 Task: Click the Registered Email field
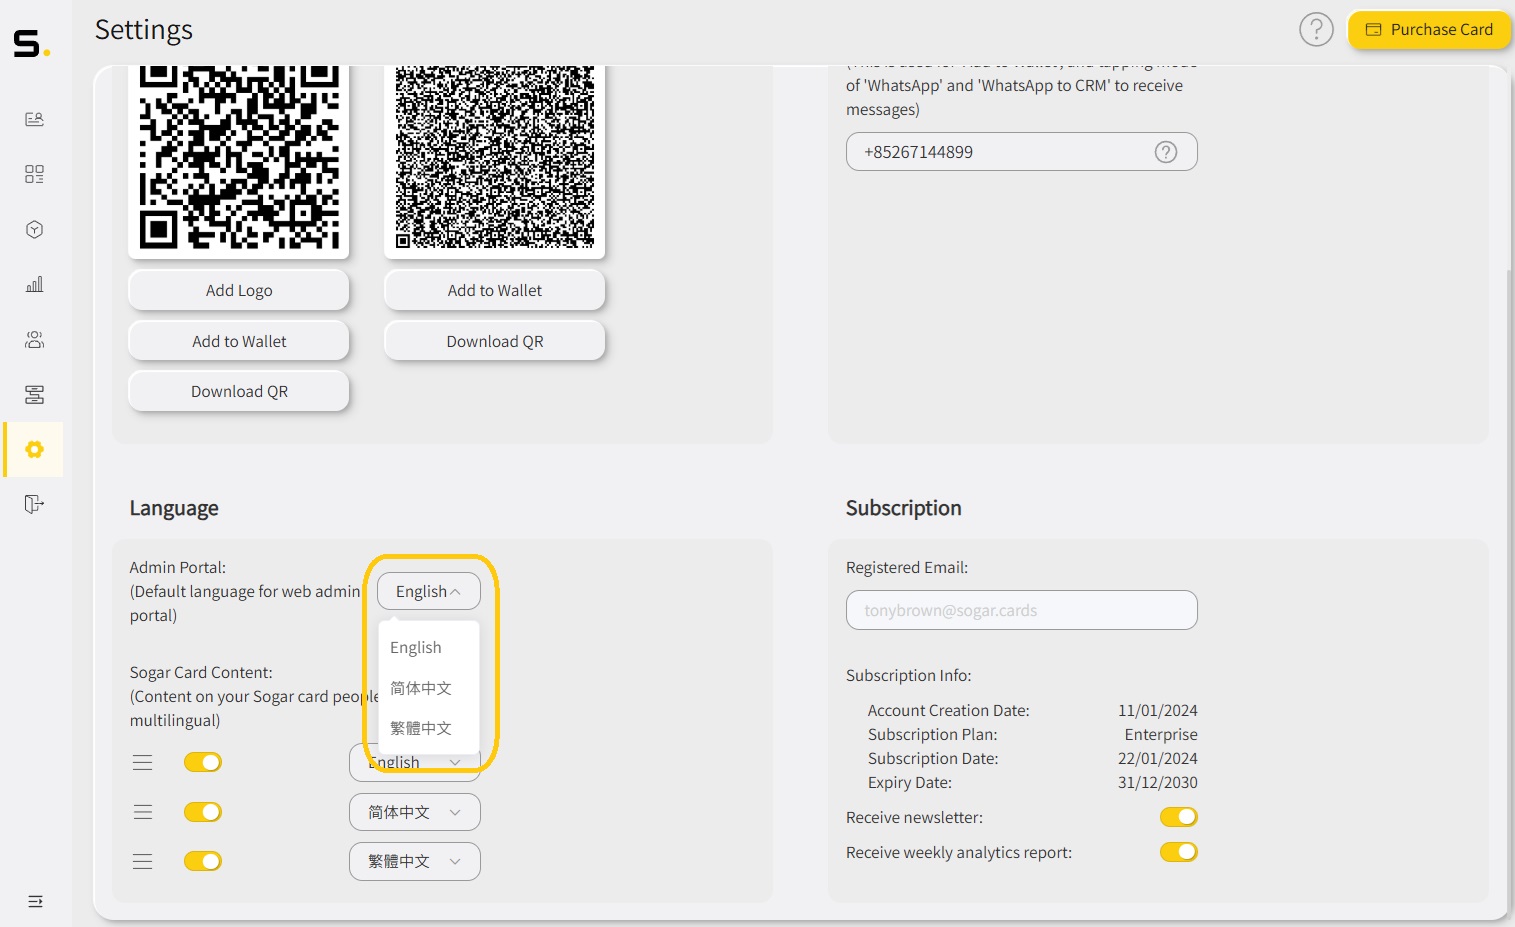click(x=1022, y=610)
